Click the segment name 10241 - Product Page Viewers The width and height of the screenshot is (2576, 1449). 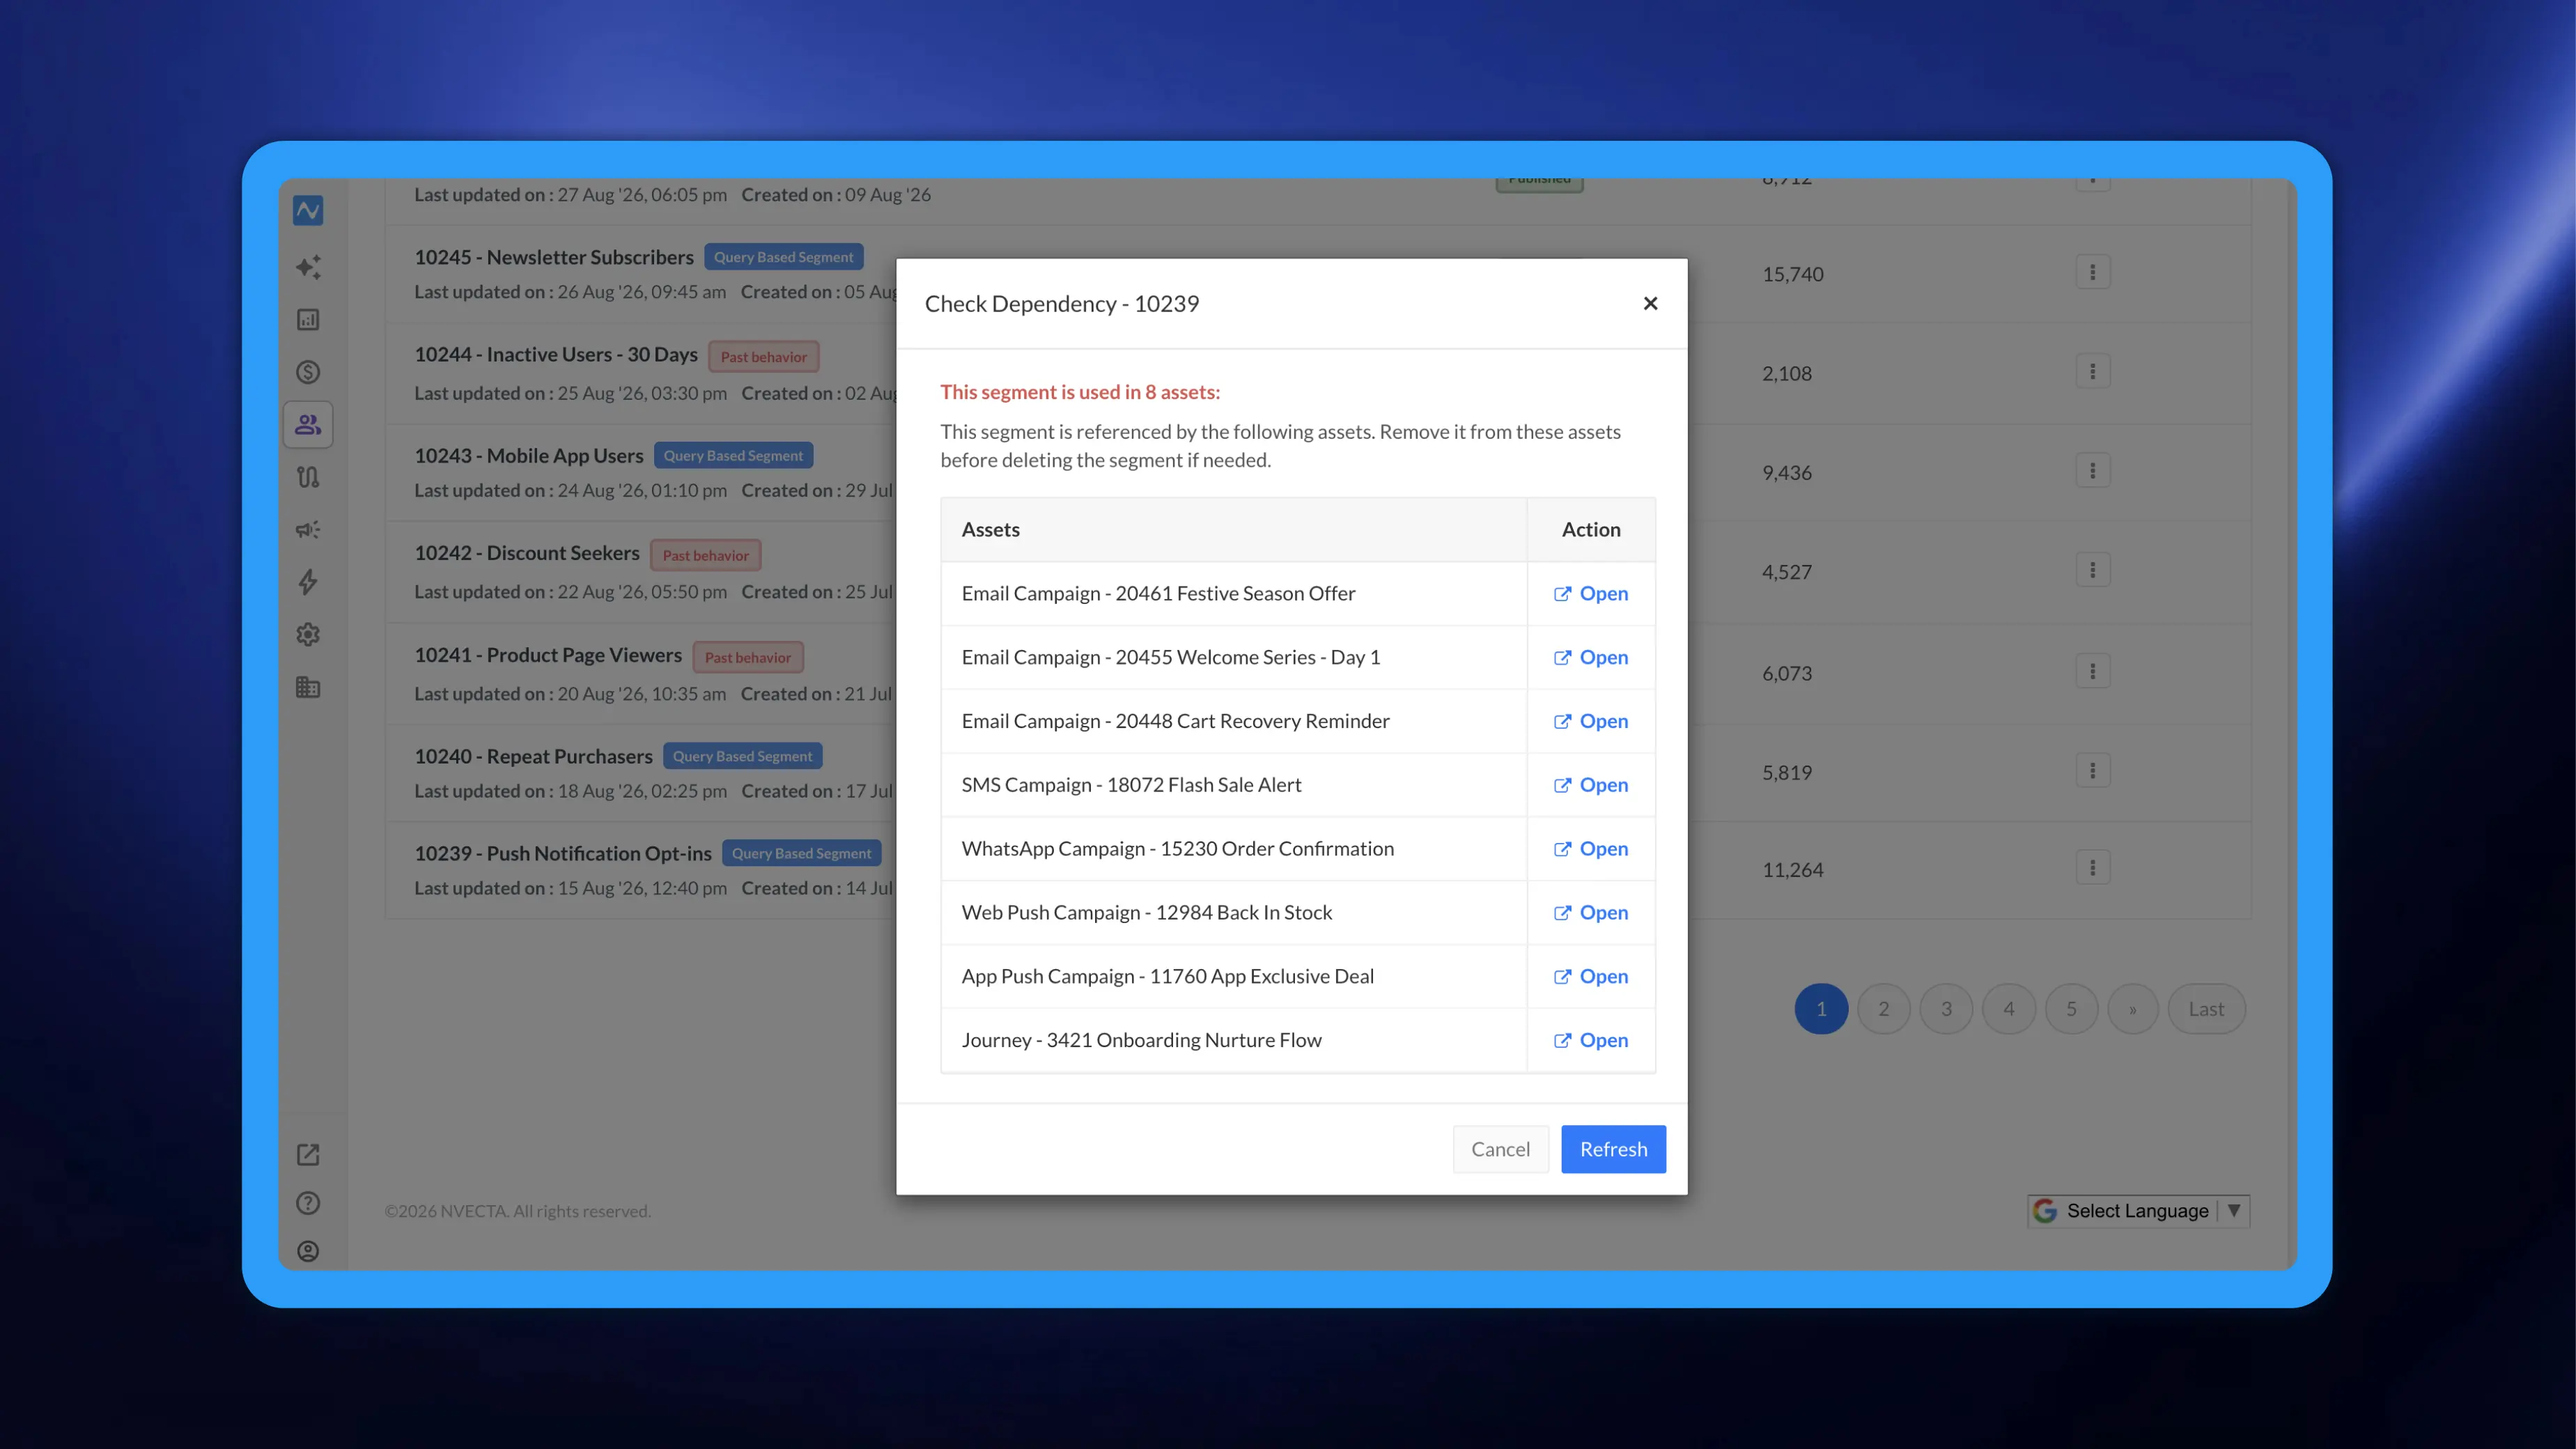coord(548,655)
